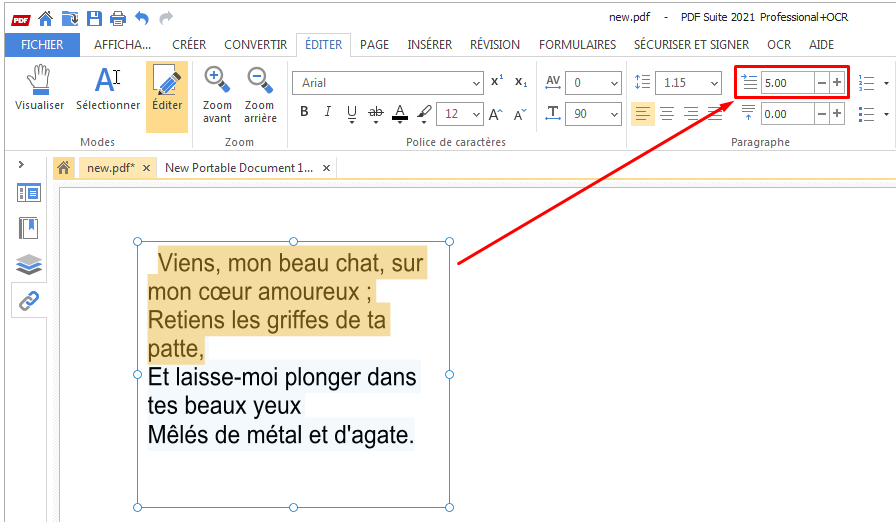Apply superscript to the selected text
This screenshot has width=896, height=522.
click(x=497, y=83)
